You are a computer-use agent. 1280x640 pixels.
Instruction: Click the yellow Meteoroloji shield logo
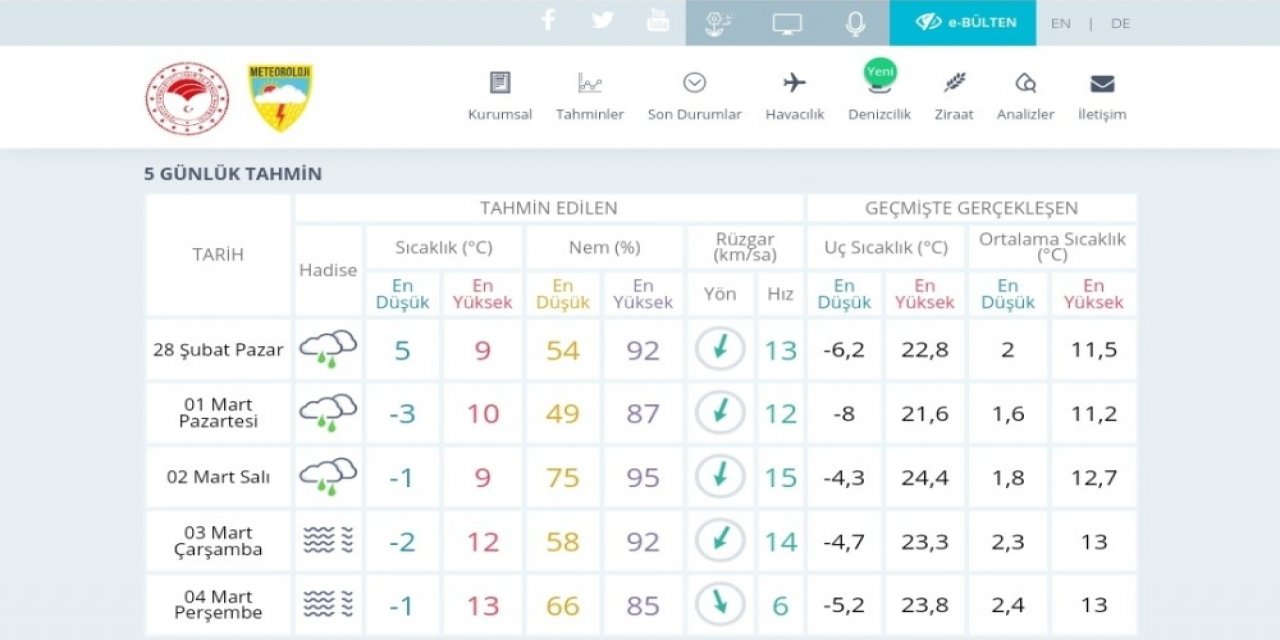[280, 98]
